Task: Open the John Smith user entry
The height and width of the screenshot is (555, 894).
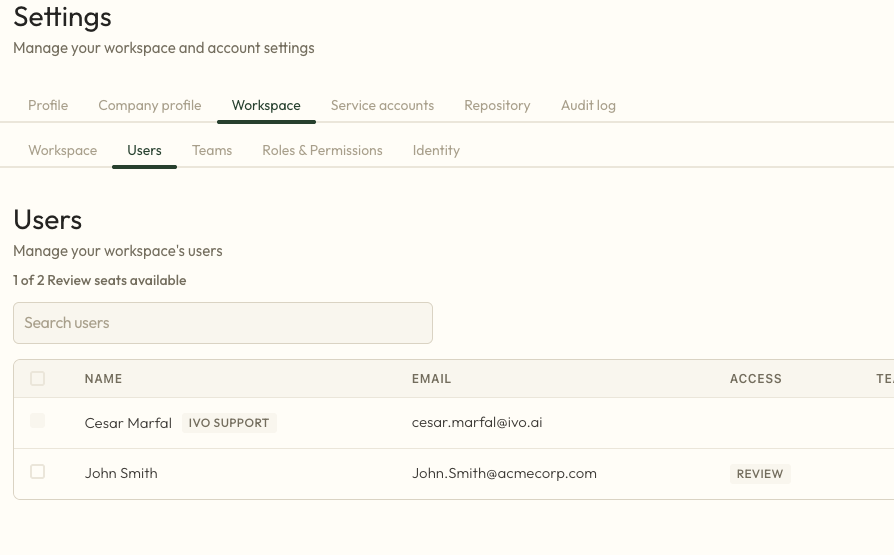Action: (x=121, y=473)
